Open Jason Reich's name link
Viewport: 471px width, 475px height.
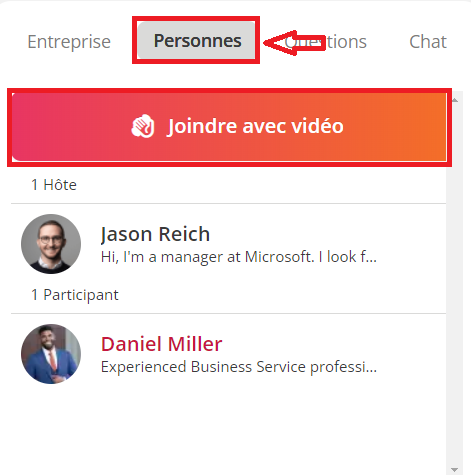tap(155, 234)
